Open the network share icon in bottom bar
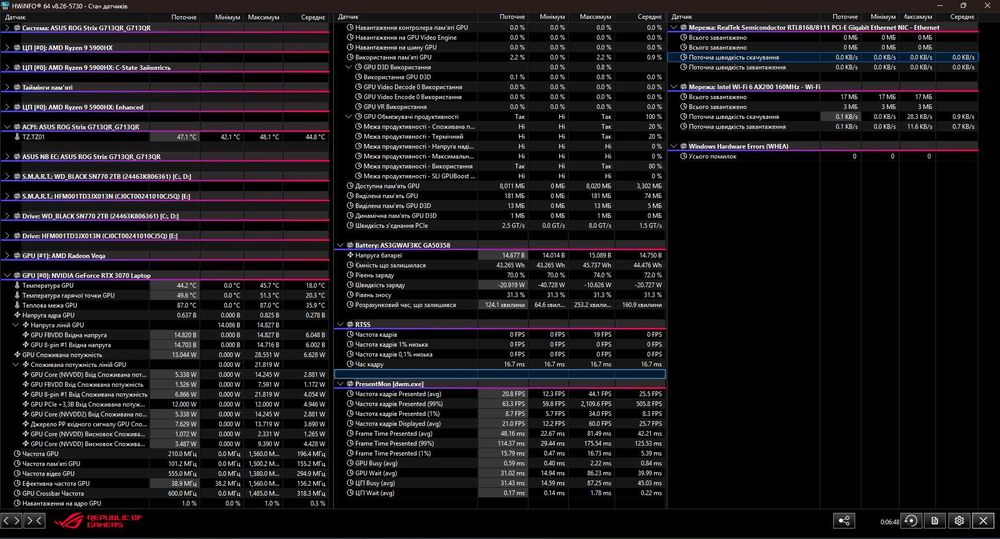This screenshot has height=539, width=1000. tap(844, 521)
